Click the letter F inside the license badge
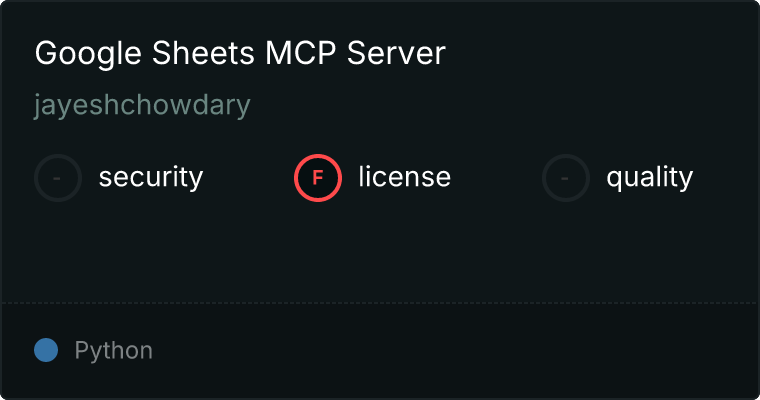Image resolution: width=760 pixels, height=400 pixels. pos(318,178)
